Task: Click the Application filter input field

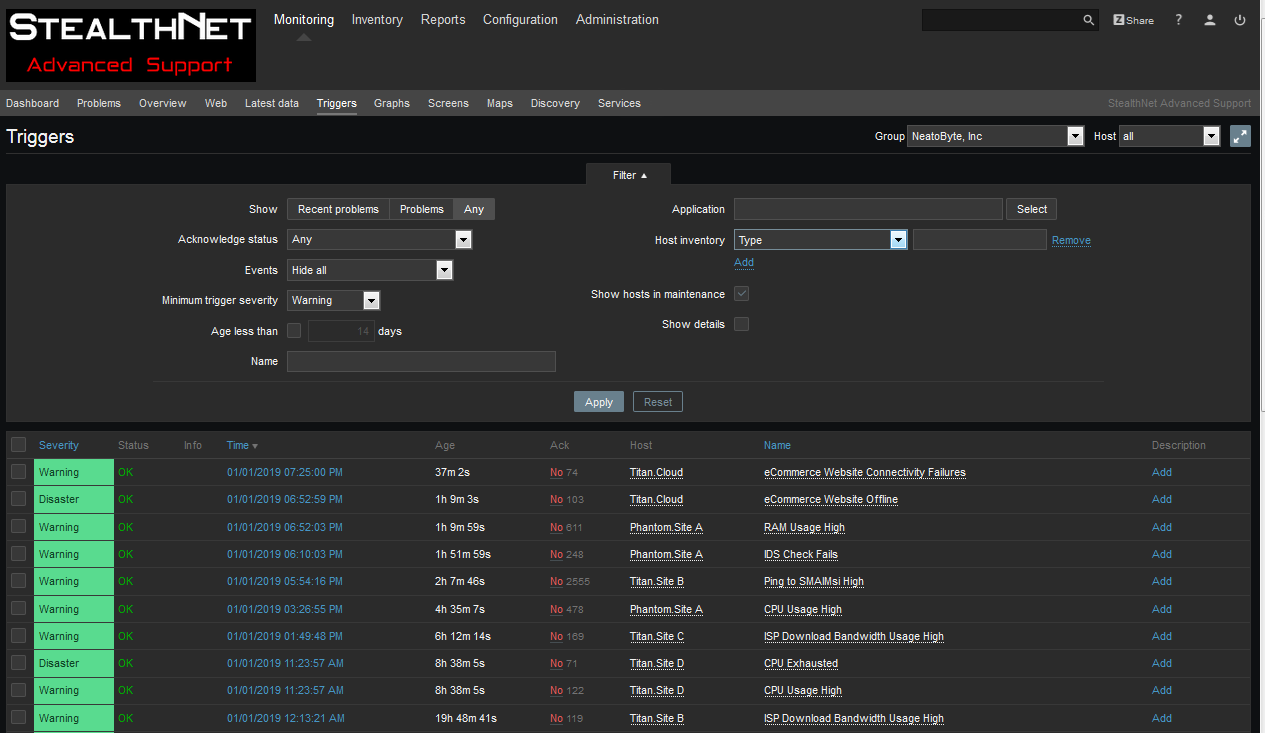Action: click(868, 209)
